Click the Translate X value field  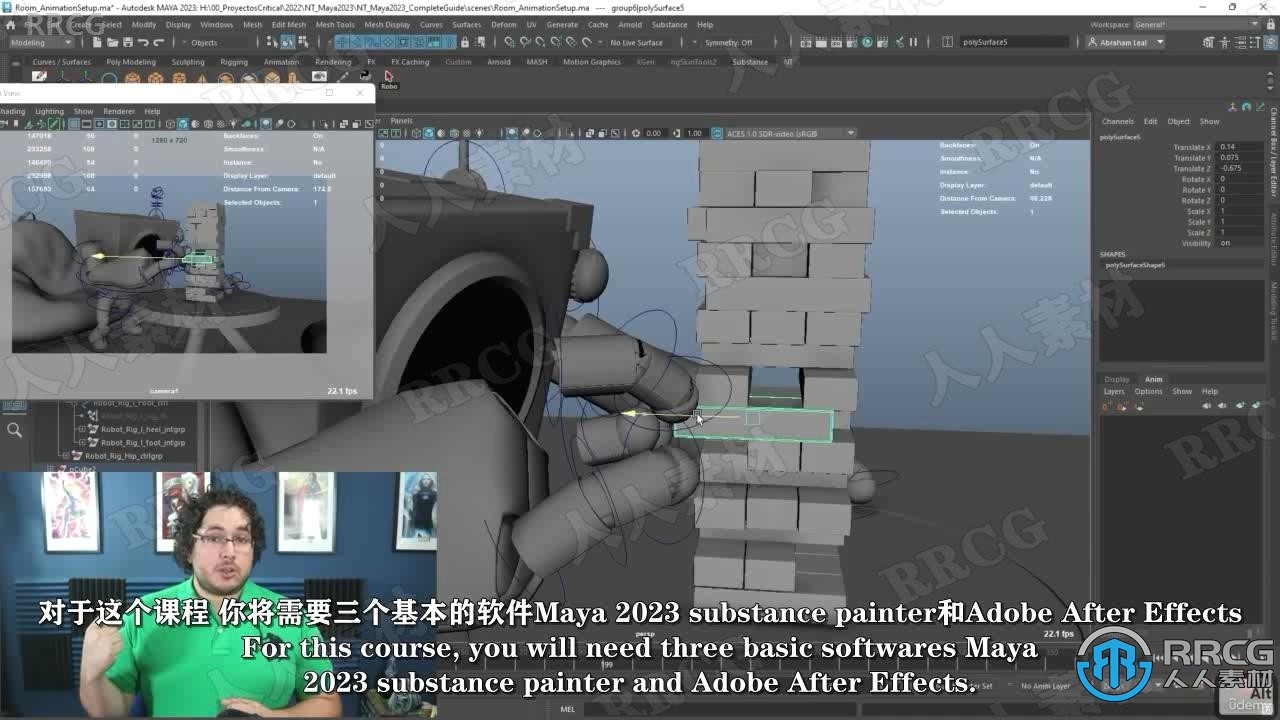[x=1240, y=147]
